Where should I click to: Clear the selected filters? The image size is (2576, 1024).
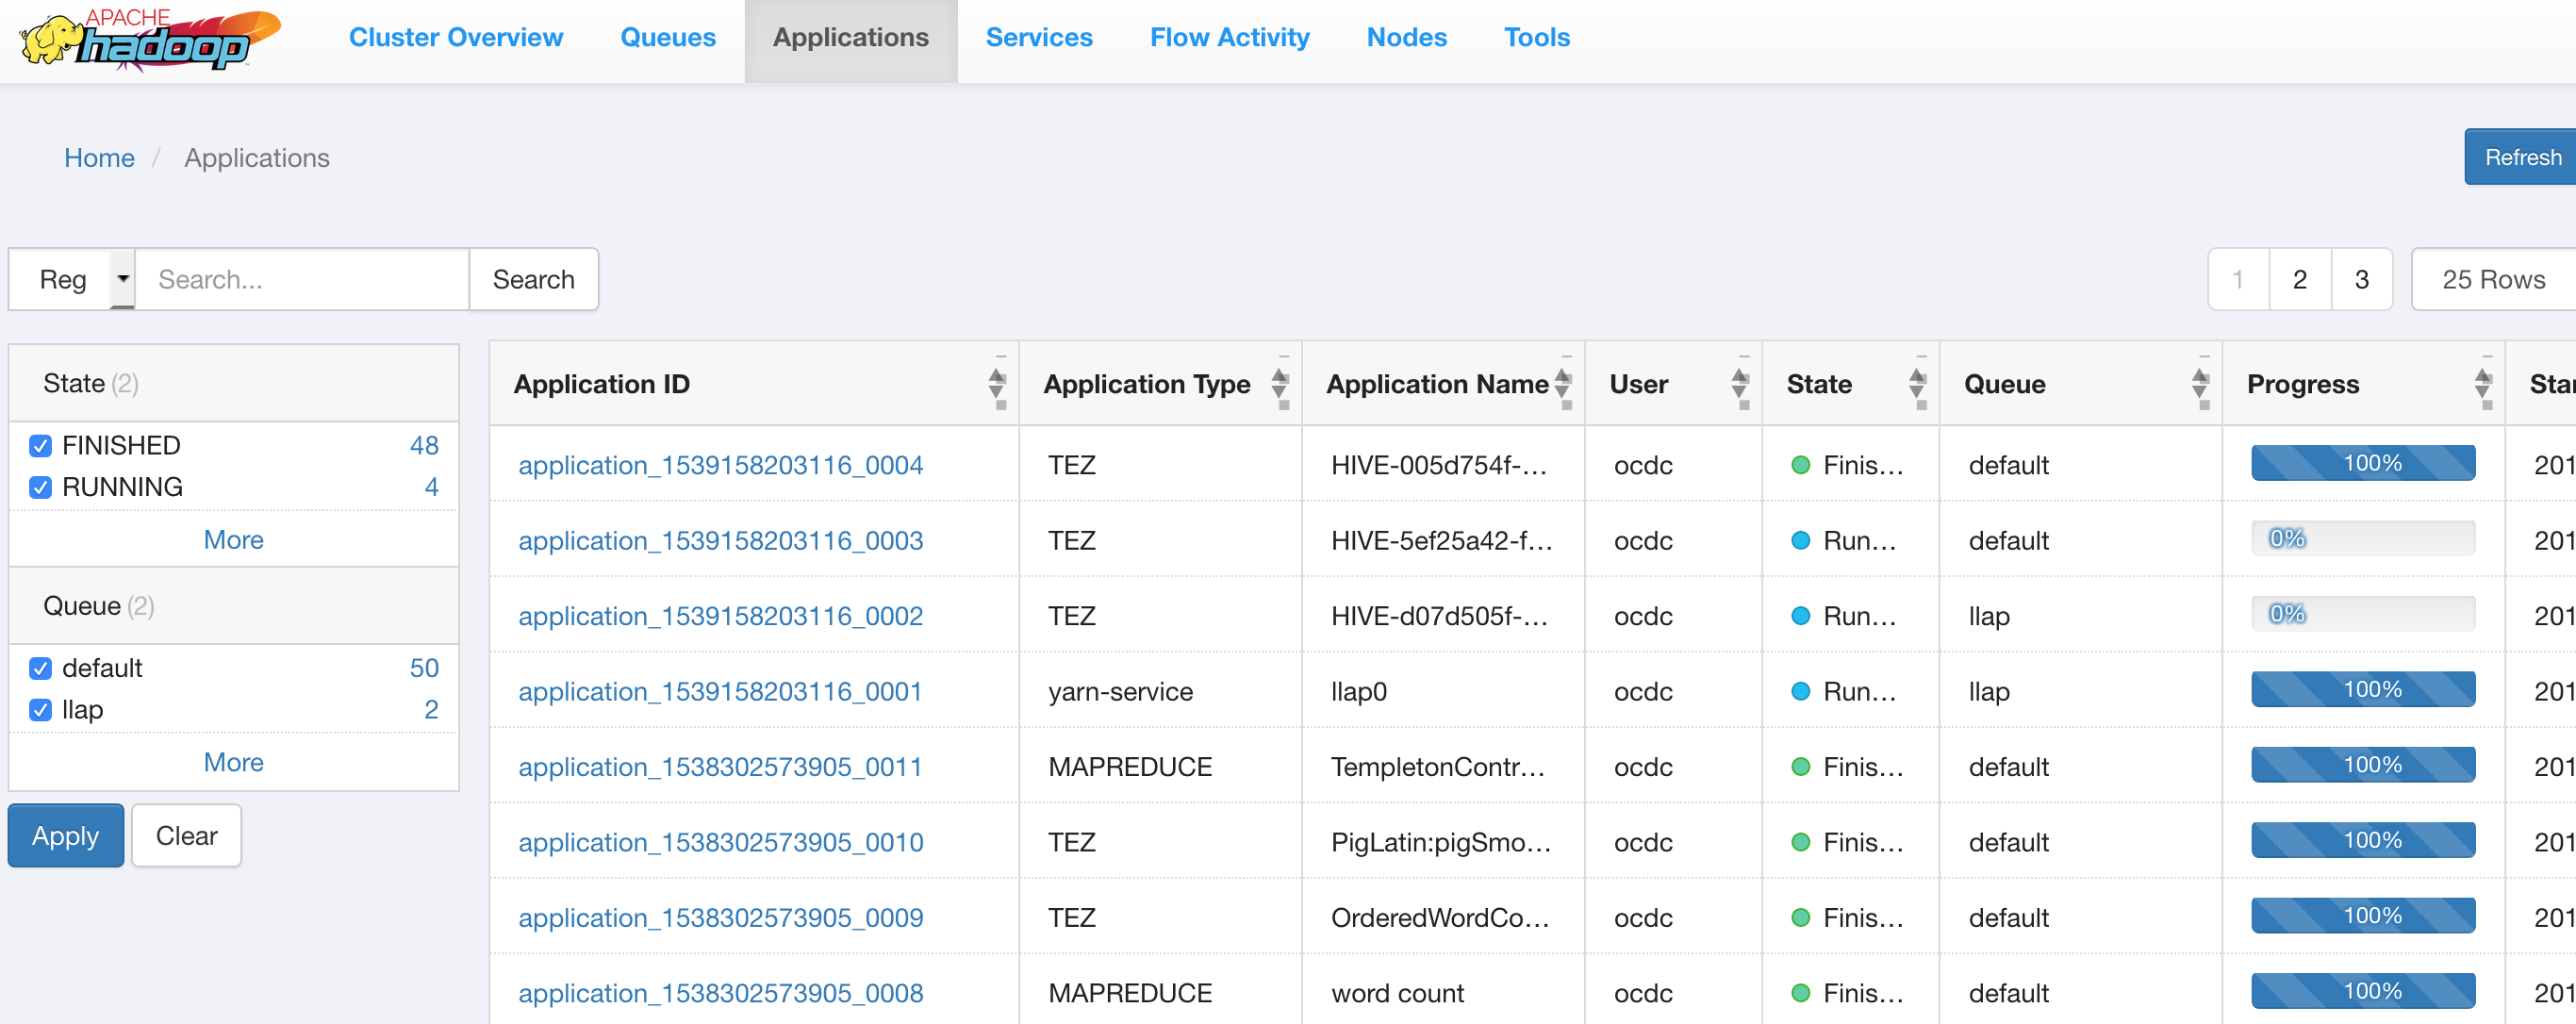(x=186, y=836)
